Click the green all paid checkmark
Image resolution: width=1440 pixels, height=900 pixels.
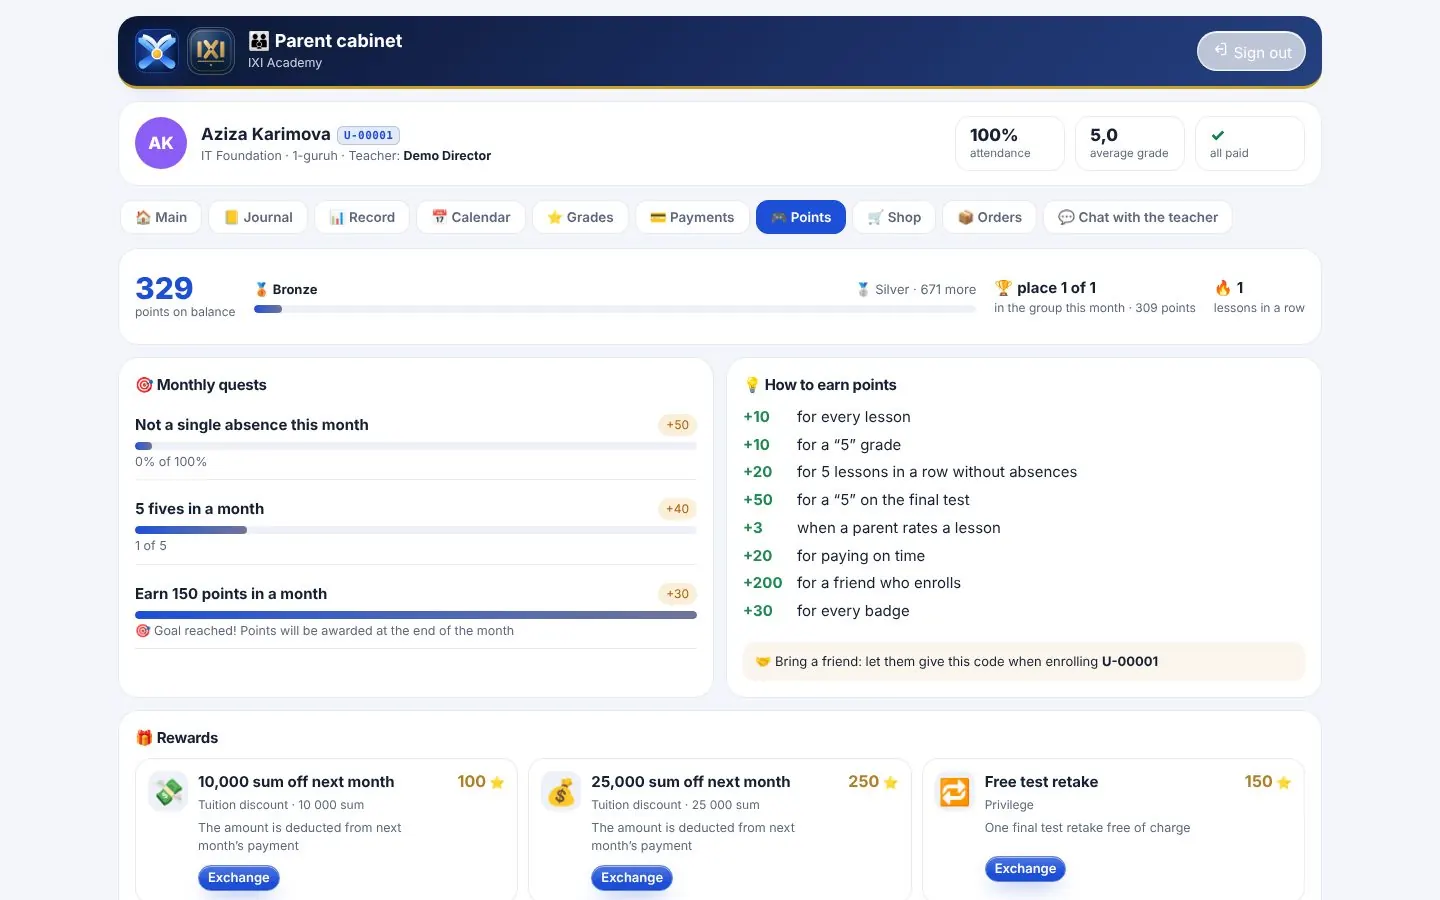(x=1217, y=135)
